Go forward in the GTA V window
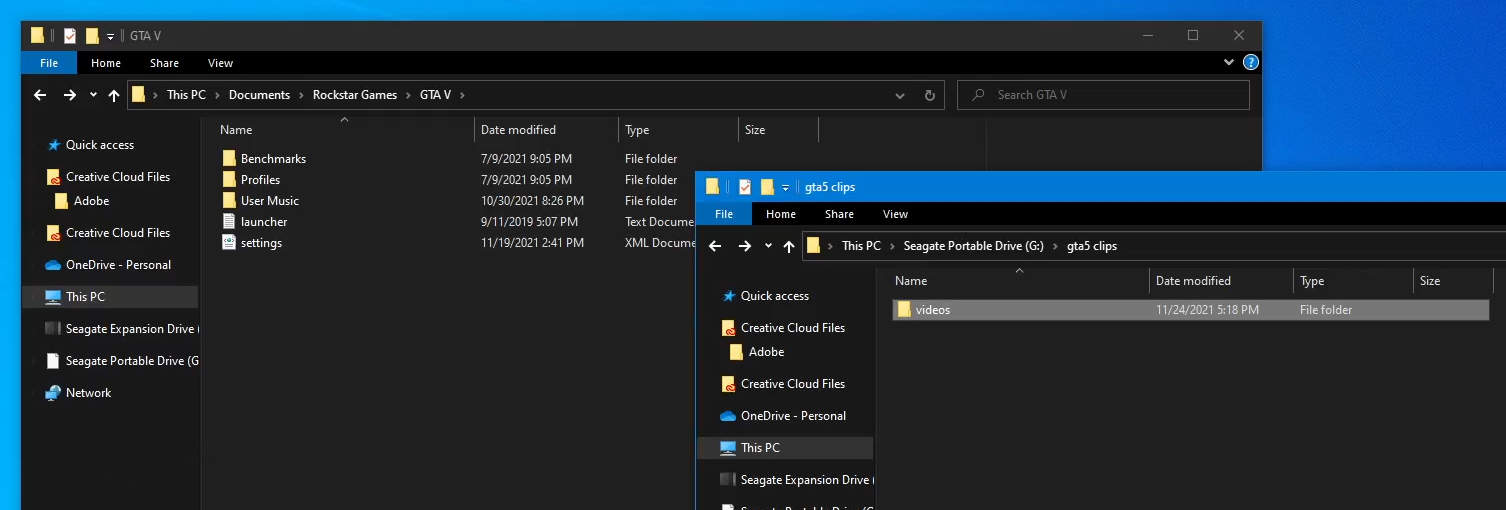This screenshot has width=1506, height=510. click(69, 95)
